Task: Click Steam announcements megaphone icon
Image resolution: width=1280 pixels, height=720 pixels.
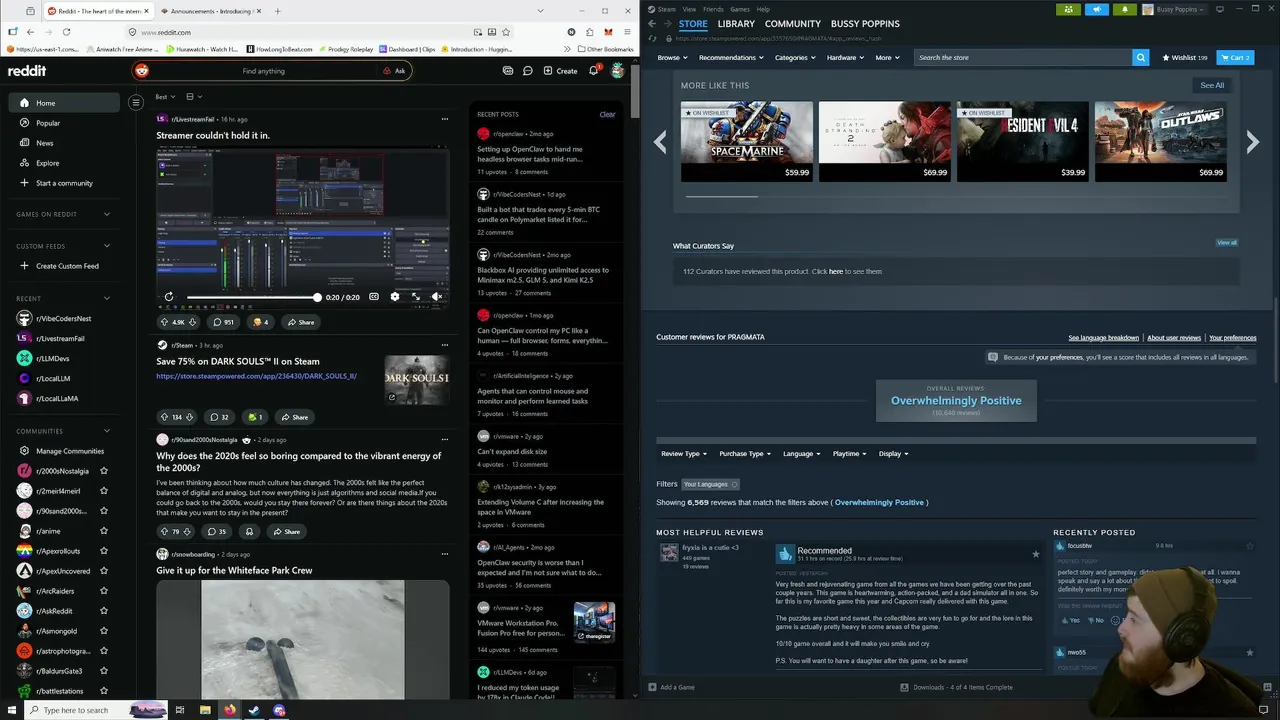Action: click(1096, 10)
